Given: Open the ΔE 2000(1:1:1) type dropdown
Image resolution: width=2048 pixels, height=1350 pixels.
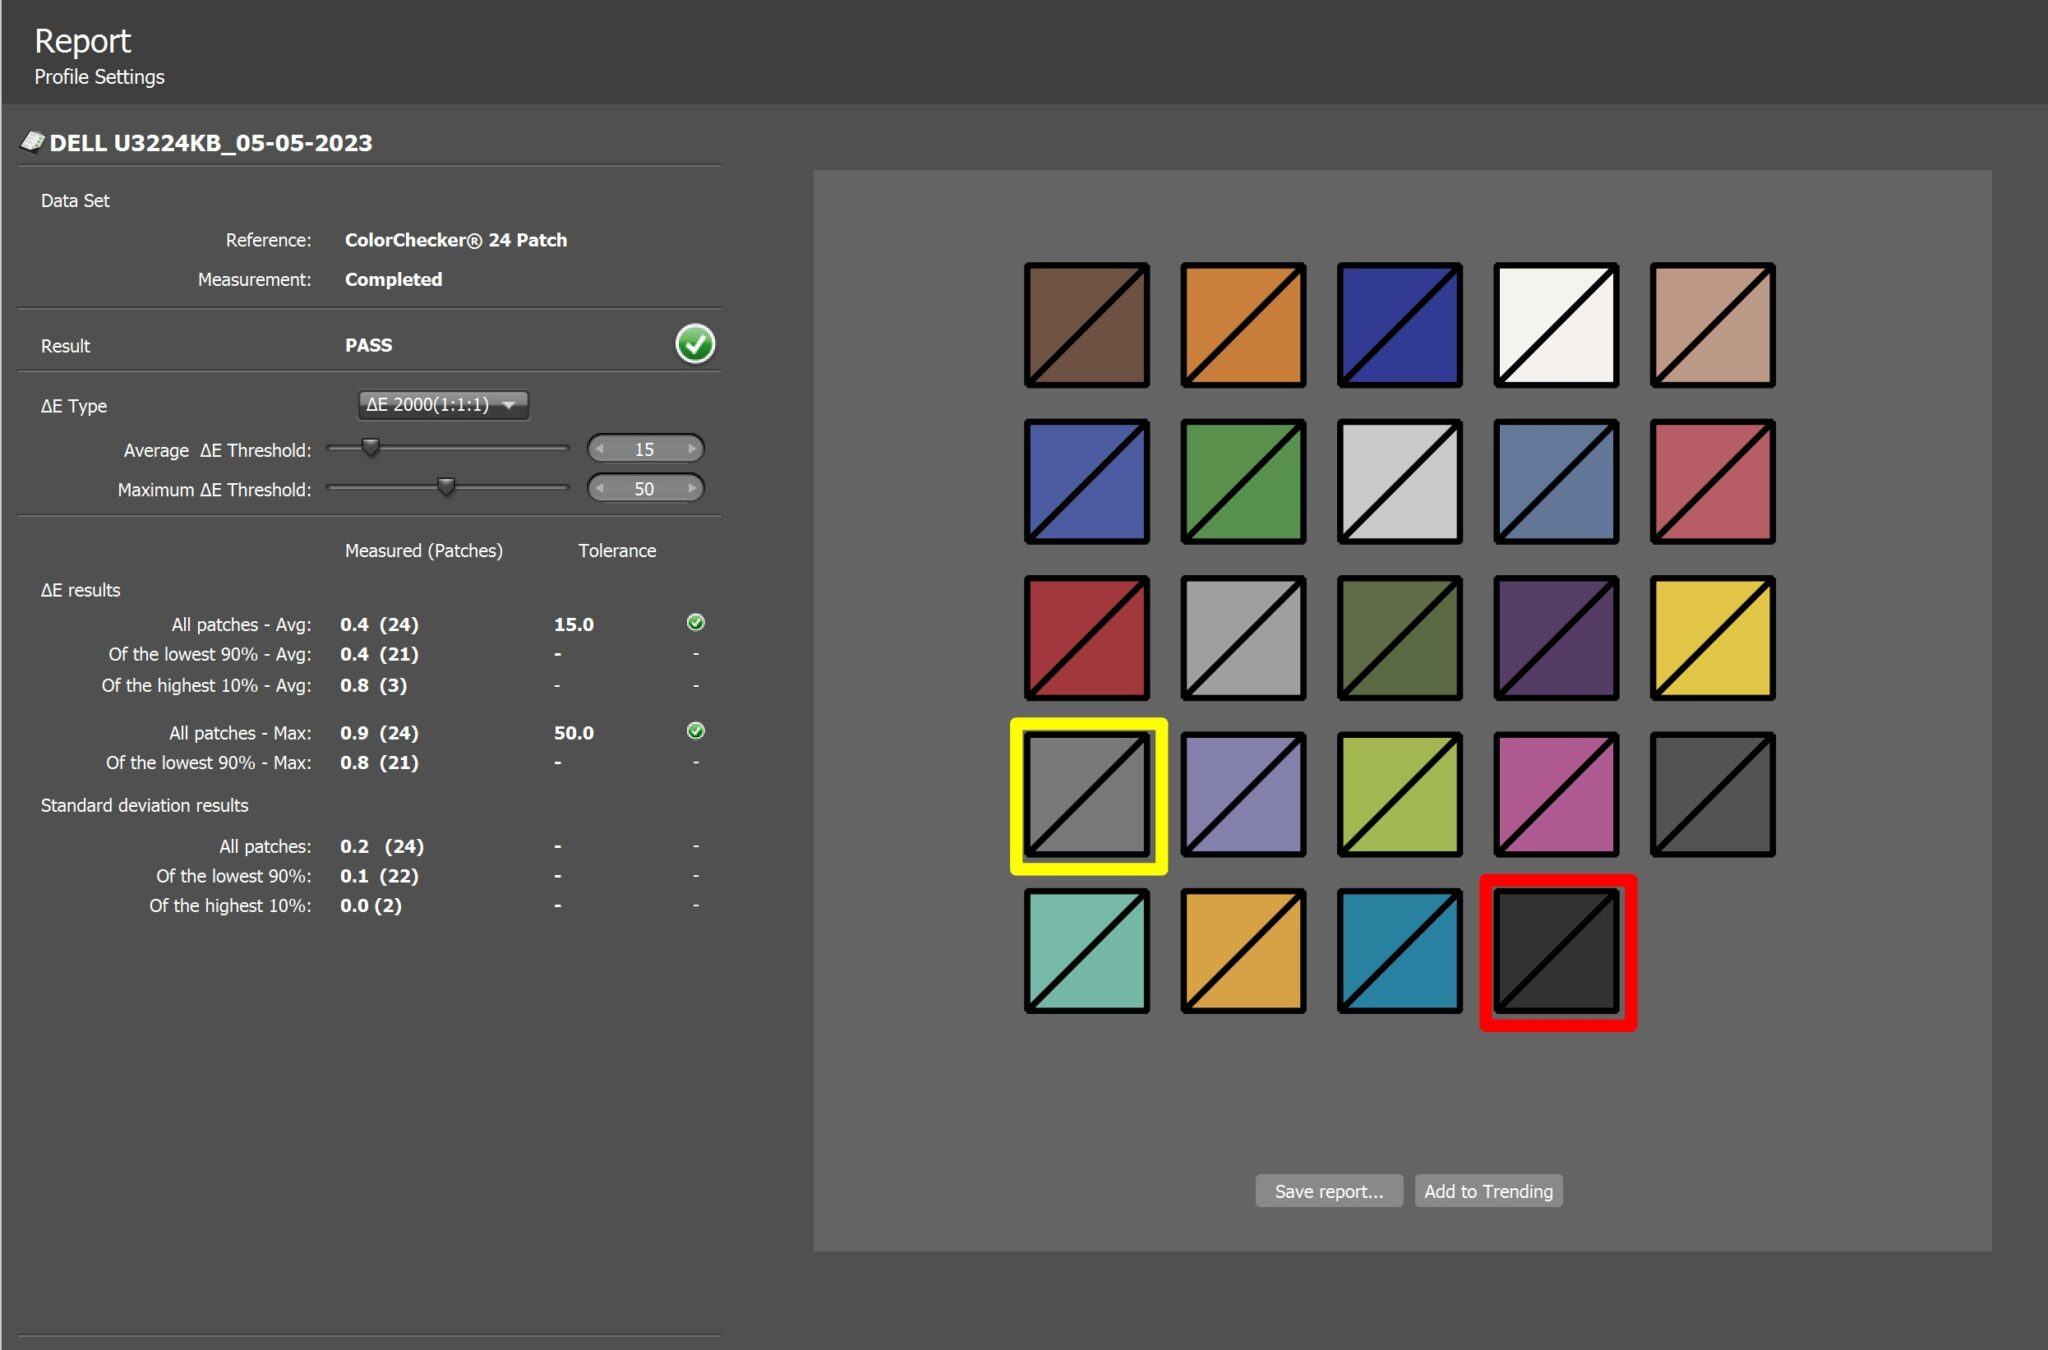Looking at the screenshot, I should click(x=443, y=405).
